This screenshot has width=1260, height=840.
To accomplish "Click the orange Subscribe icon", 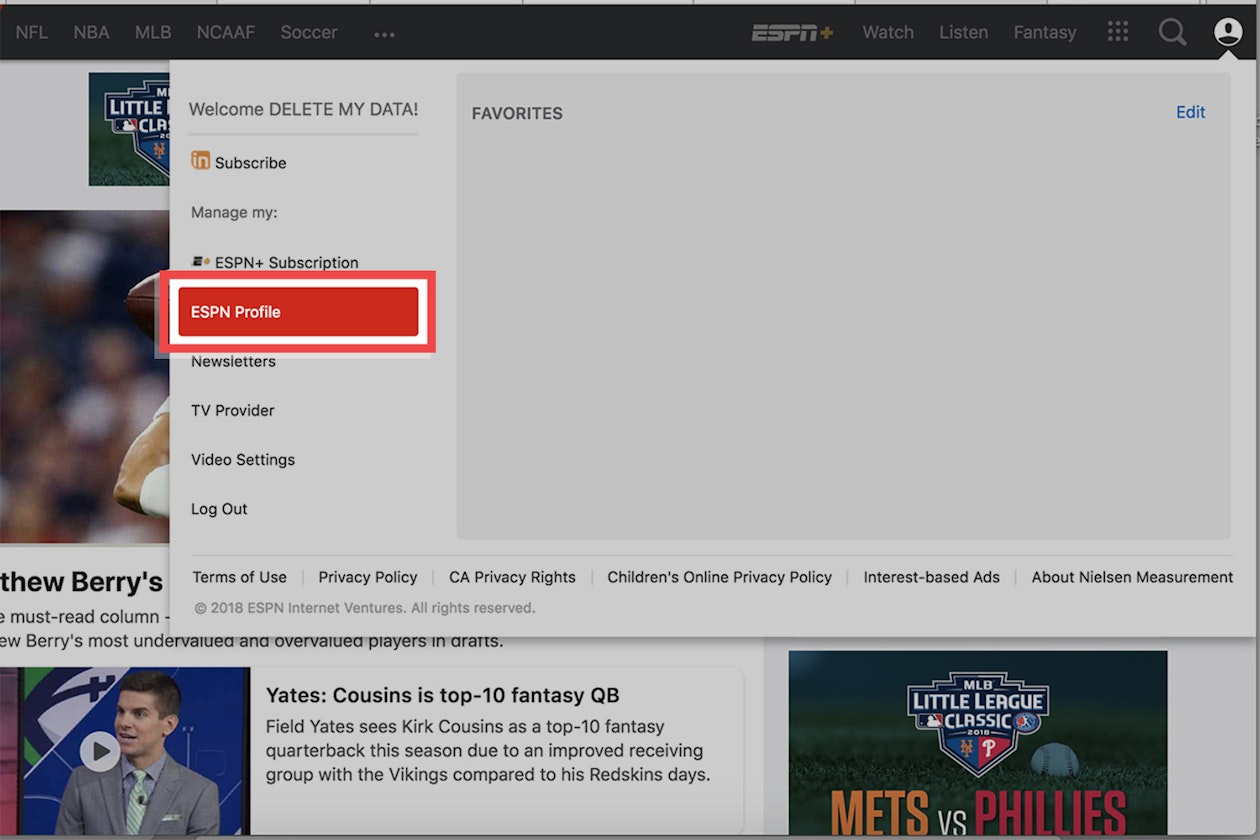I will tap(200, 161).
